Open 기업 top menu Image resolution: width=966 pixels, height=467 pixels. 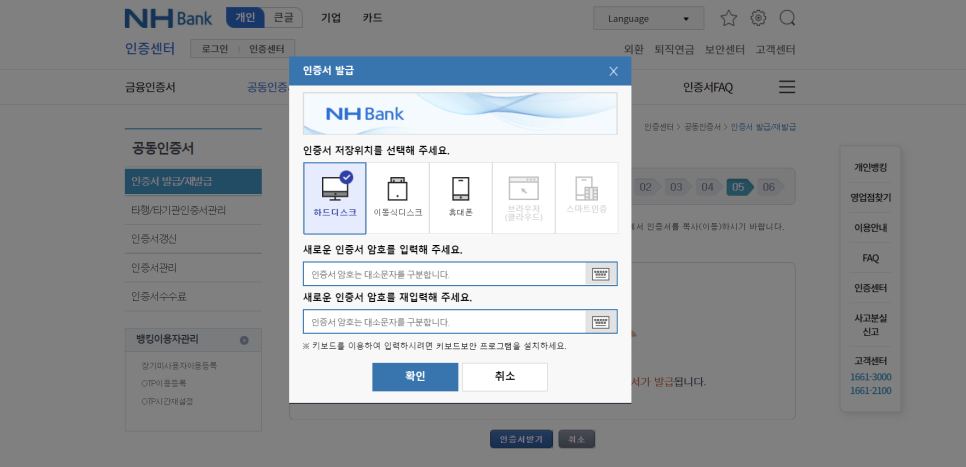(x=331, y=18)
